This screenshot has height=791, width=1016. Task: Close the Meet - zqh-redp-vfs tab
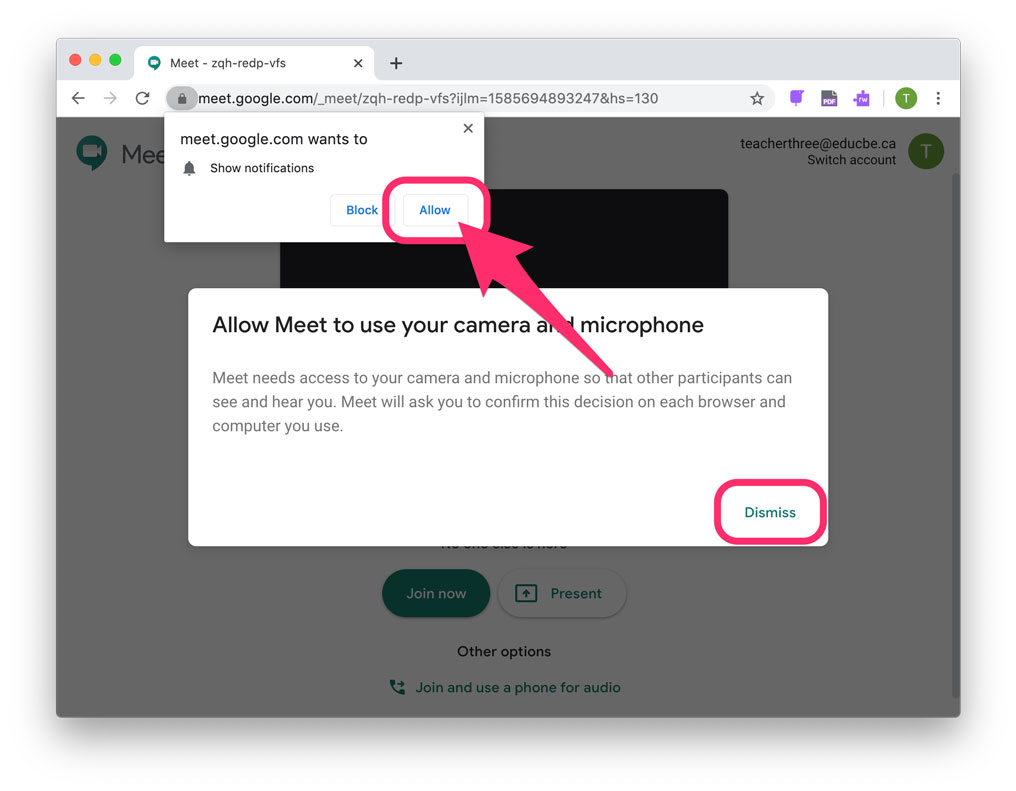point(358,63)
